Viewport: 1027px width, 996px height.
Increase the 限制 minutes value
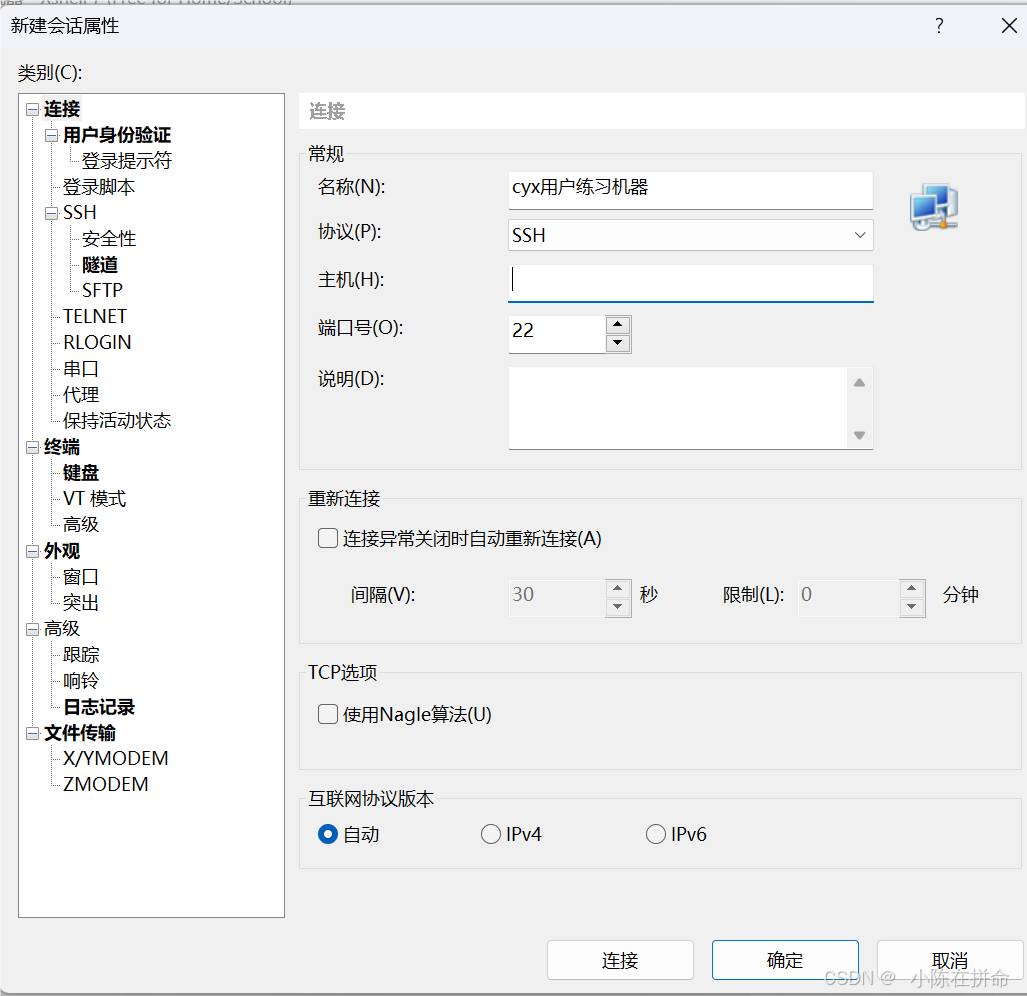pyautogui.click(x=912, y=588)
